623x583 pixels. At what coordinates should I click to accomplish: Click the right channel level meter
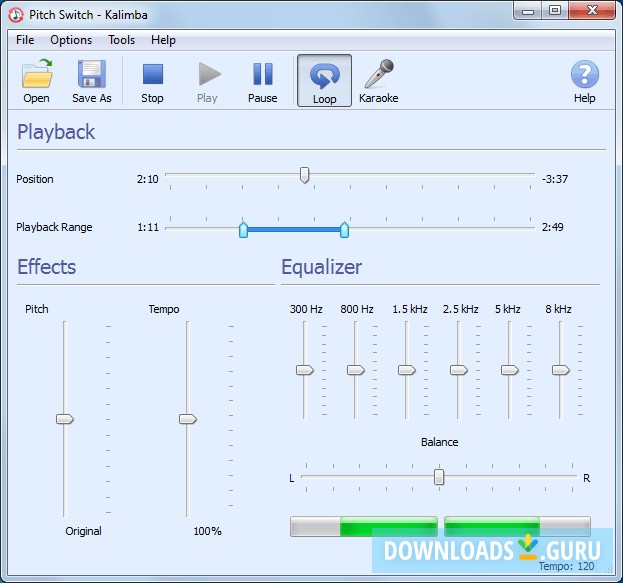pyautogui.click(x=517, y=527)
